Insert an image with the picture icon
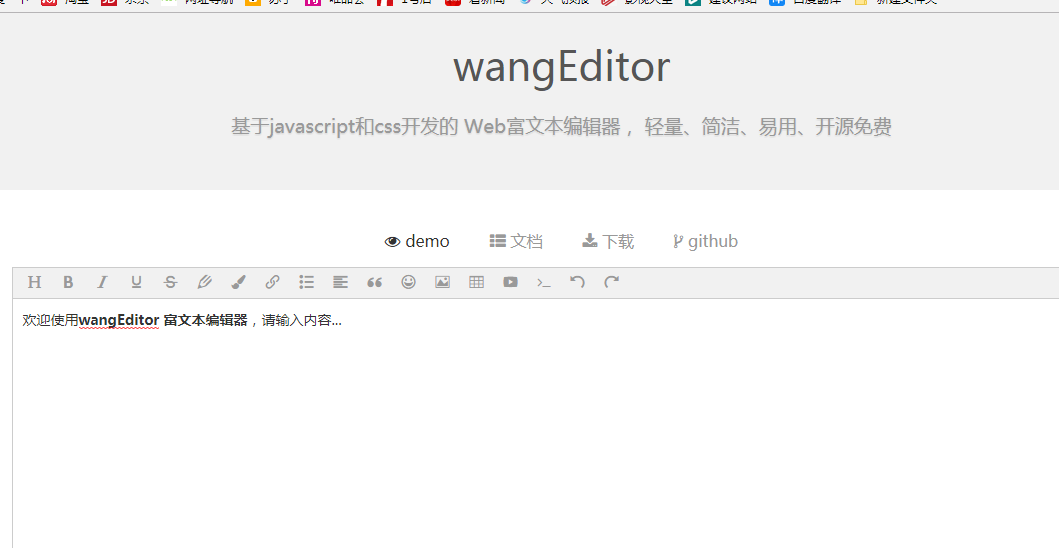Screen dimensions: 1059x548 [x=442, y=282]
